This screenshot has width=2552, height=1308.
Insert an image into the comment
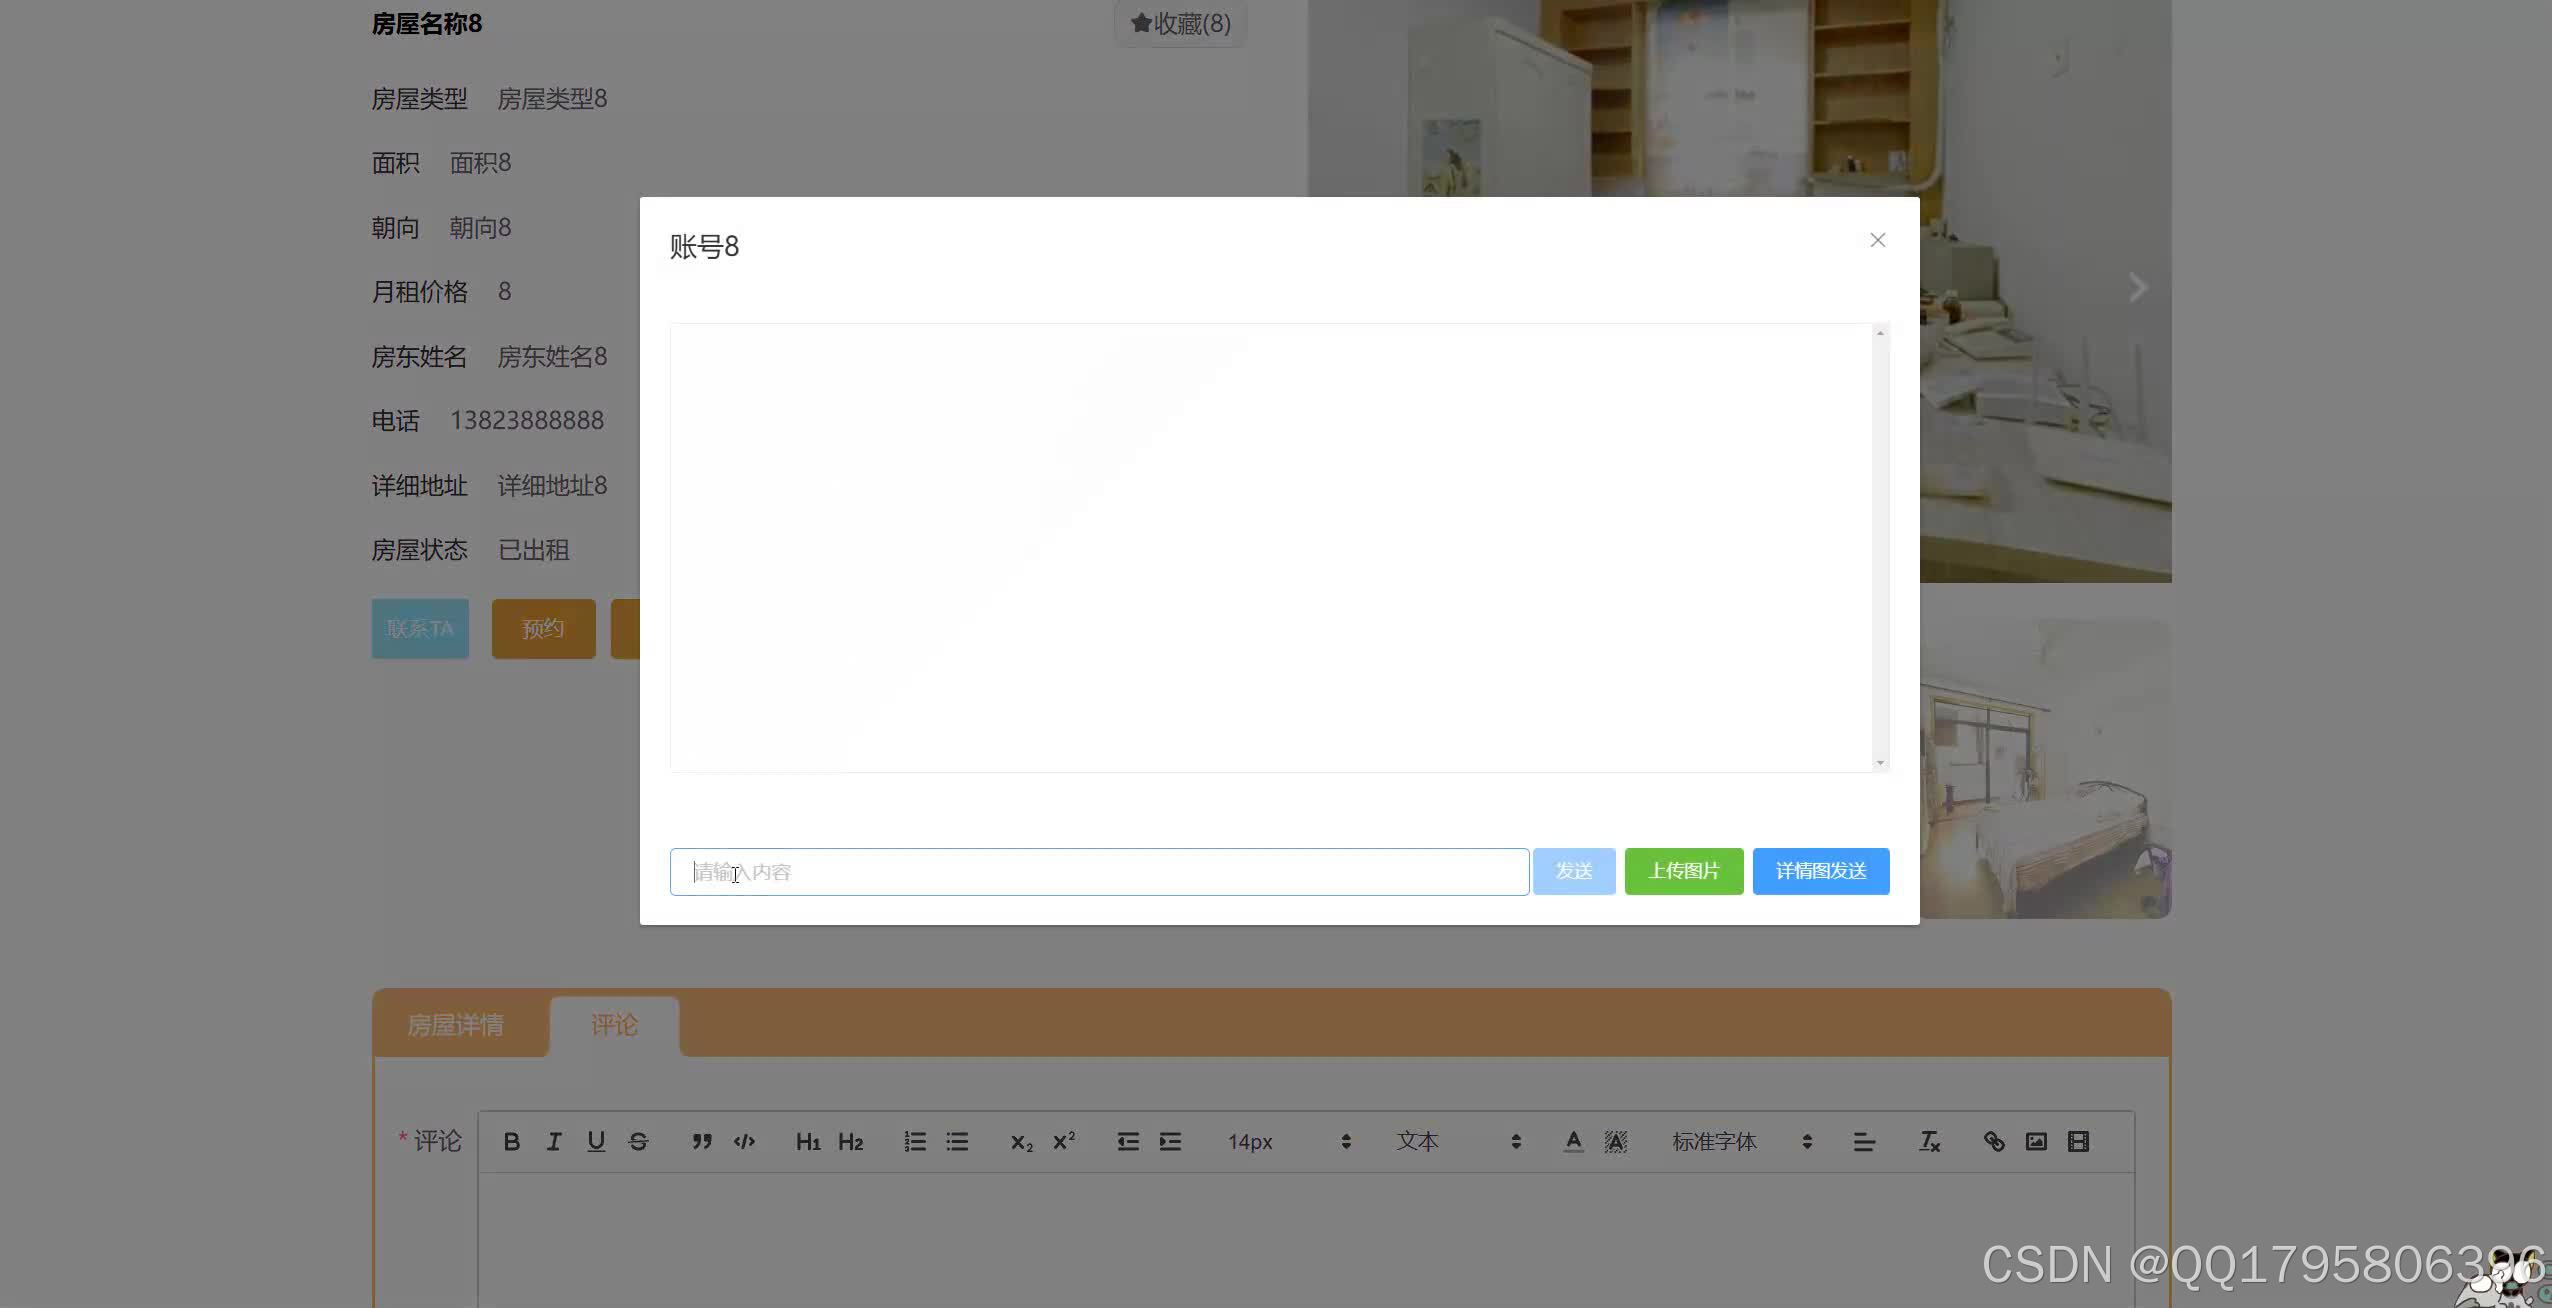click(2036, 1141)
